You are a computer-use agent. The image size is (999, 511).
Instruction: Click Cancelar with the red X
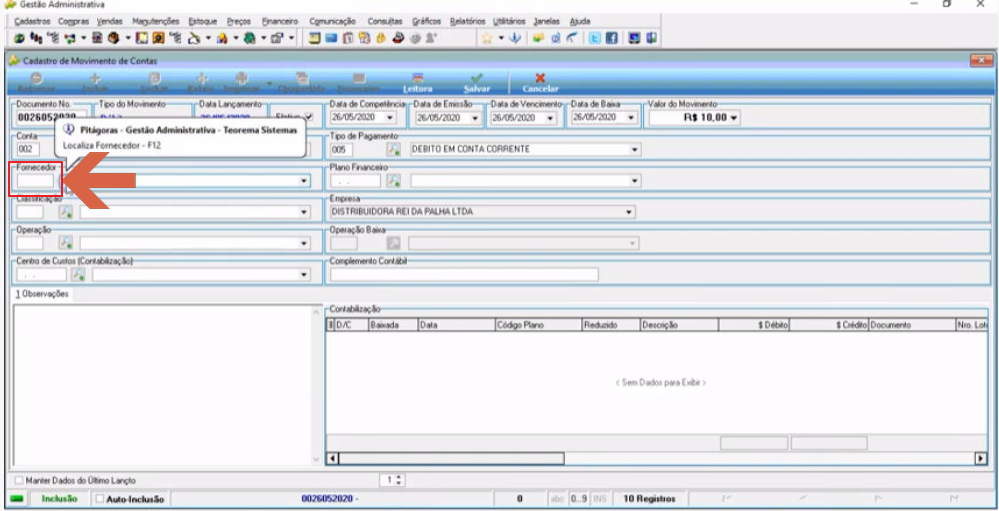540,82
